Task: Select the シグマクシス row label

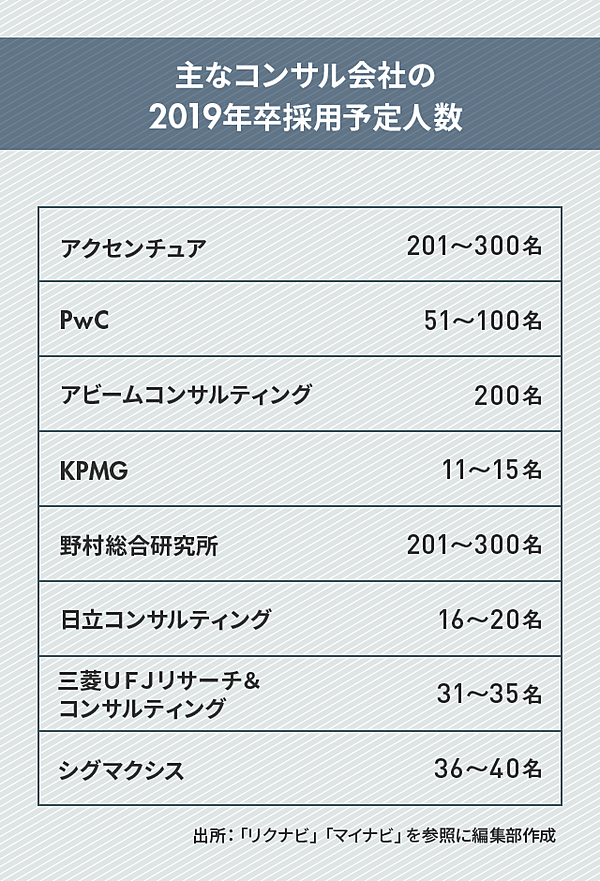Action: [123, 770]
